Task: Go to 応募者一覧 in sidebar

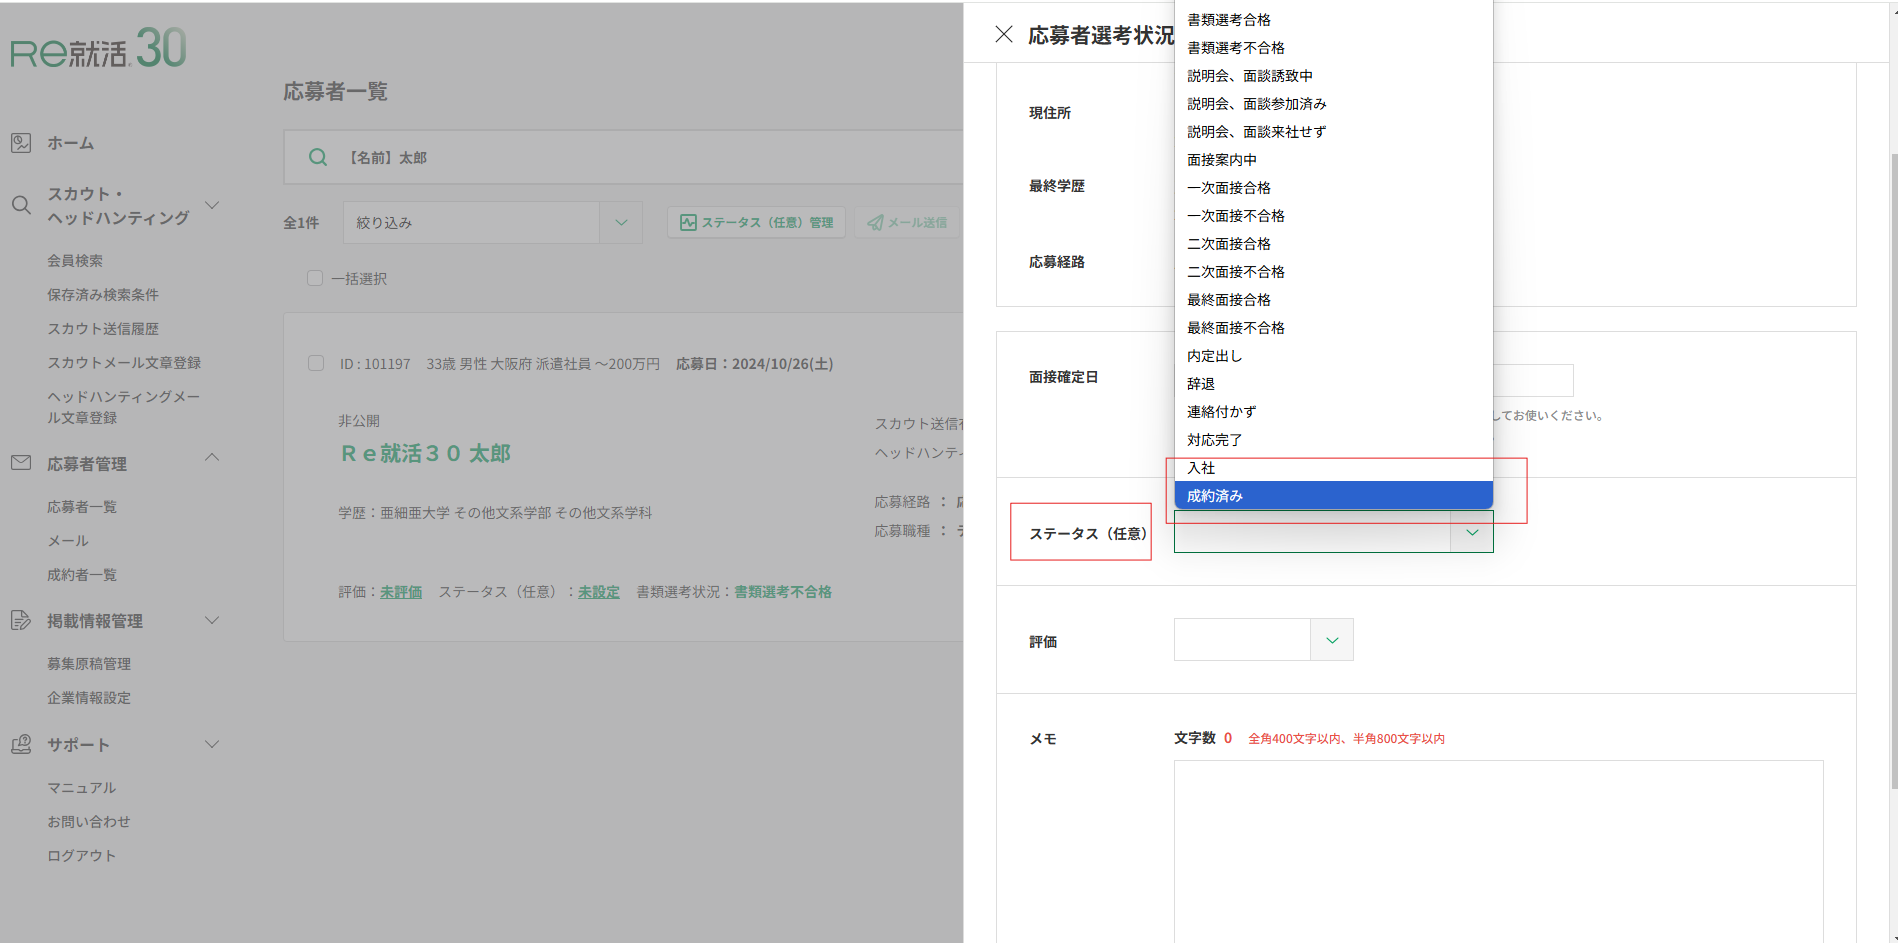Action: [x=82, y=506]
